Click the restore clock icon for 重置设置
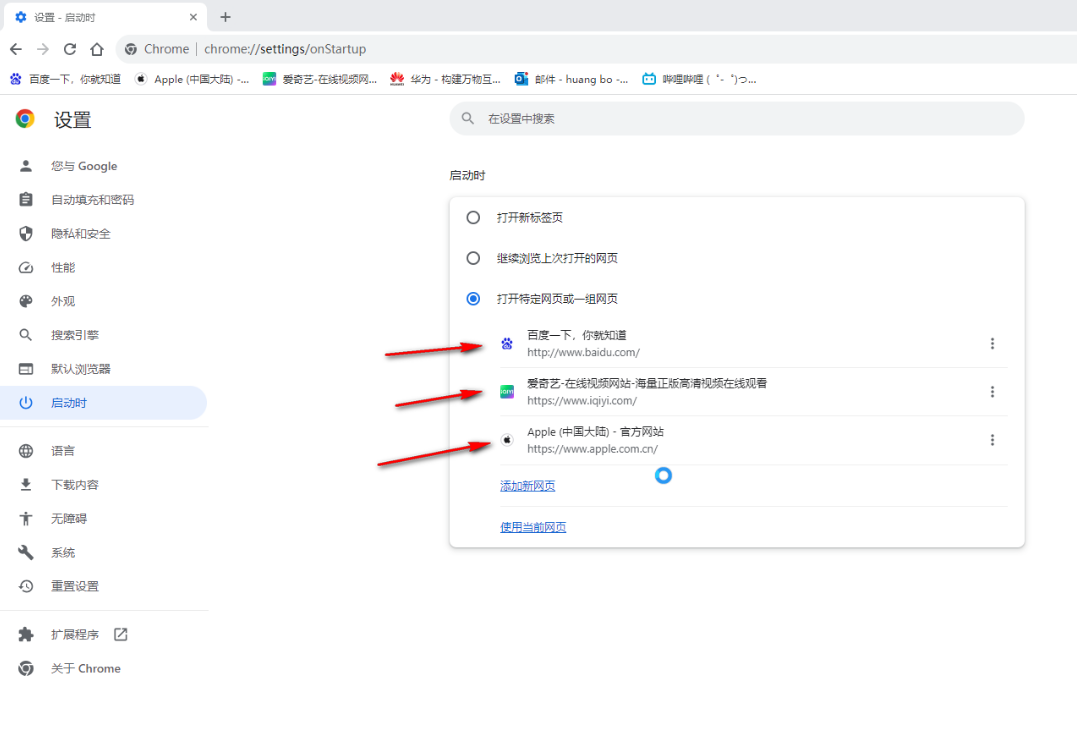Screen dimensions: 1077x754 (x=25, y=586)
